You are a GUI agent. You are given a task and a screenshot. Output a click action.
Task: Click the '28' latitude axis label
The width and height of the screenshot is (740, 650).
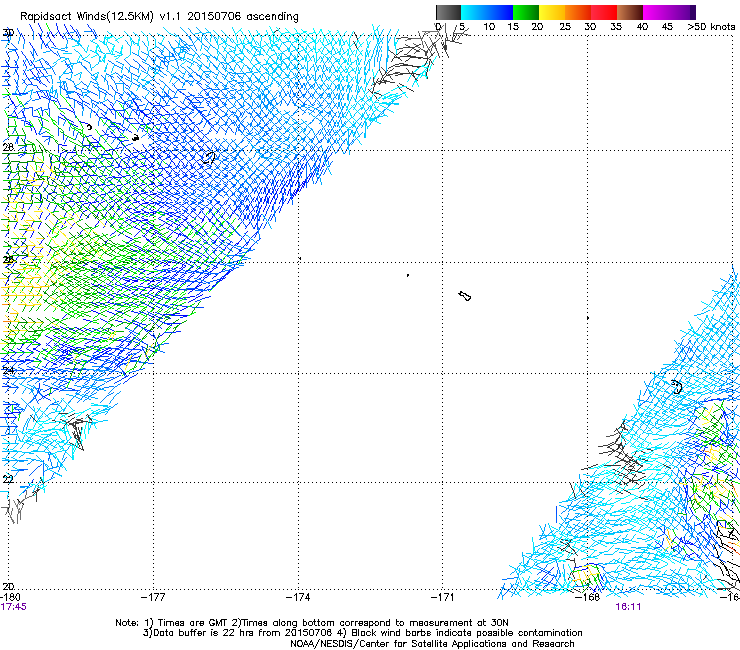[x=8, y=147]
